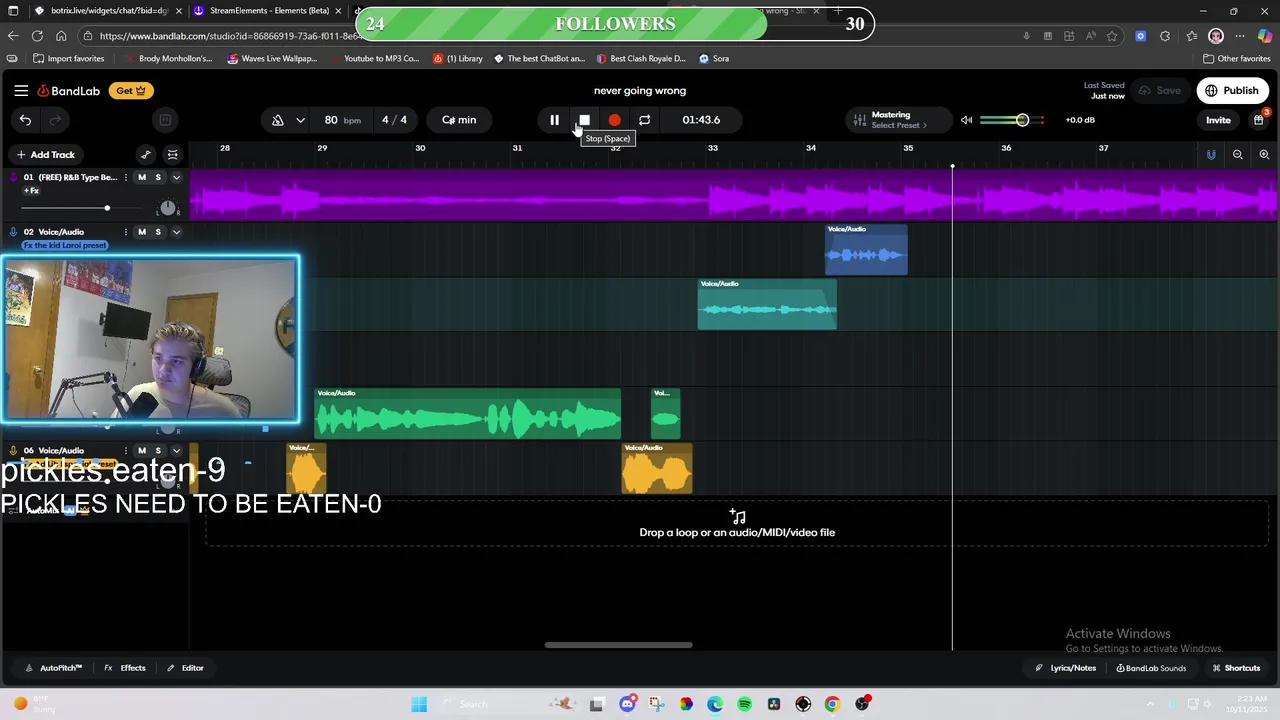Open the gift notifications icon
1280x720 pixels.
(1259, 120)
